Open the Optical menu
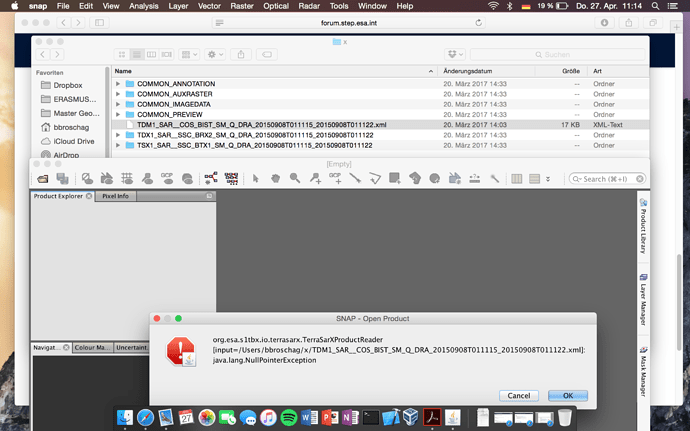 tap(276, 6)
